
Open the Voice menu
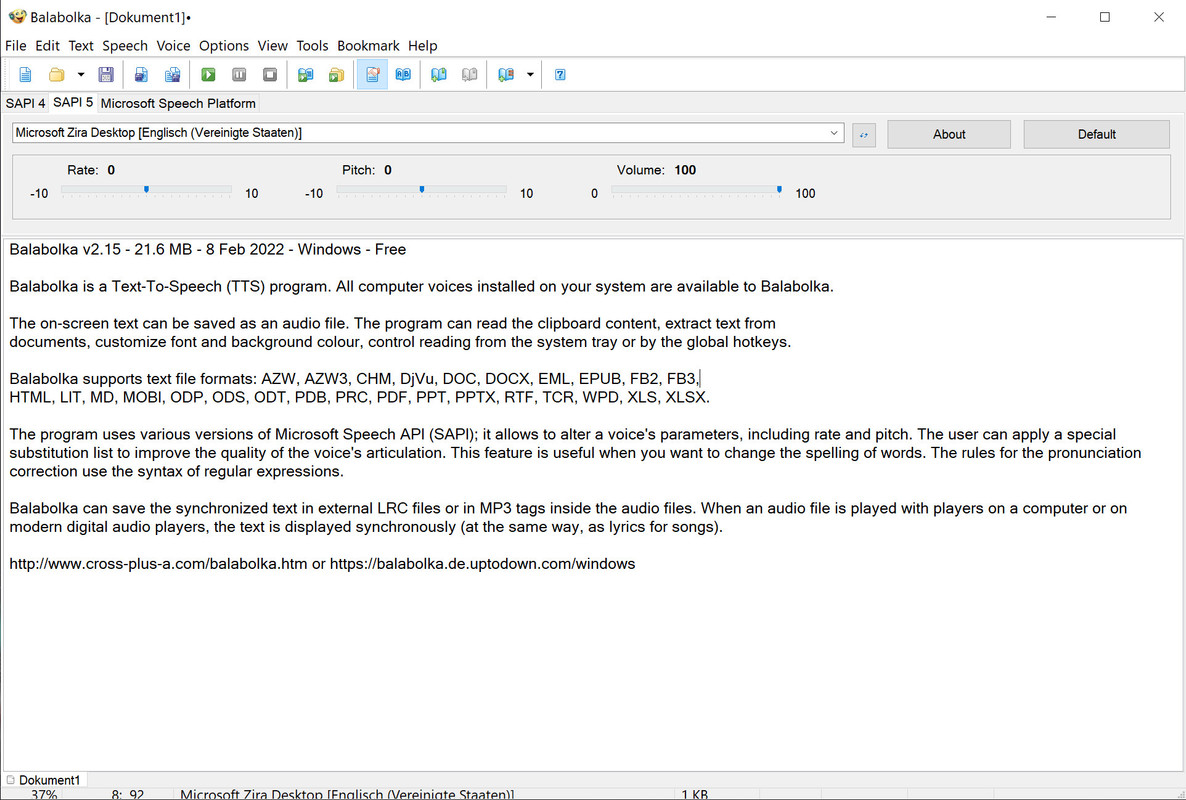pos(173,45)
